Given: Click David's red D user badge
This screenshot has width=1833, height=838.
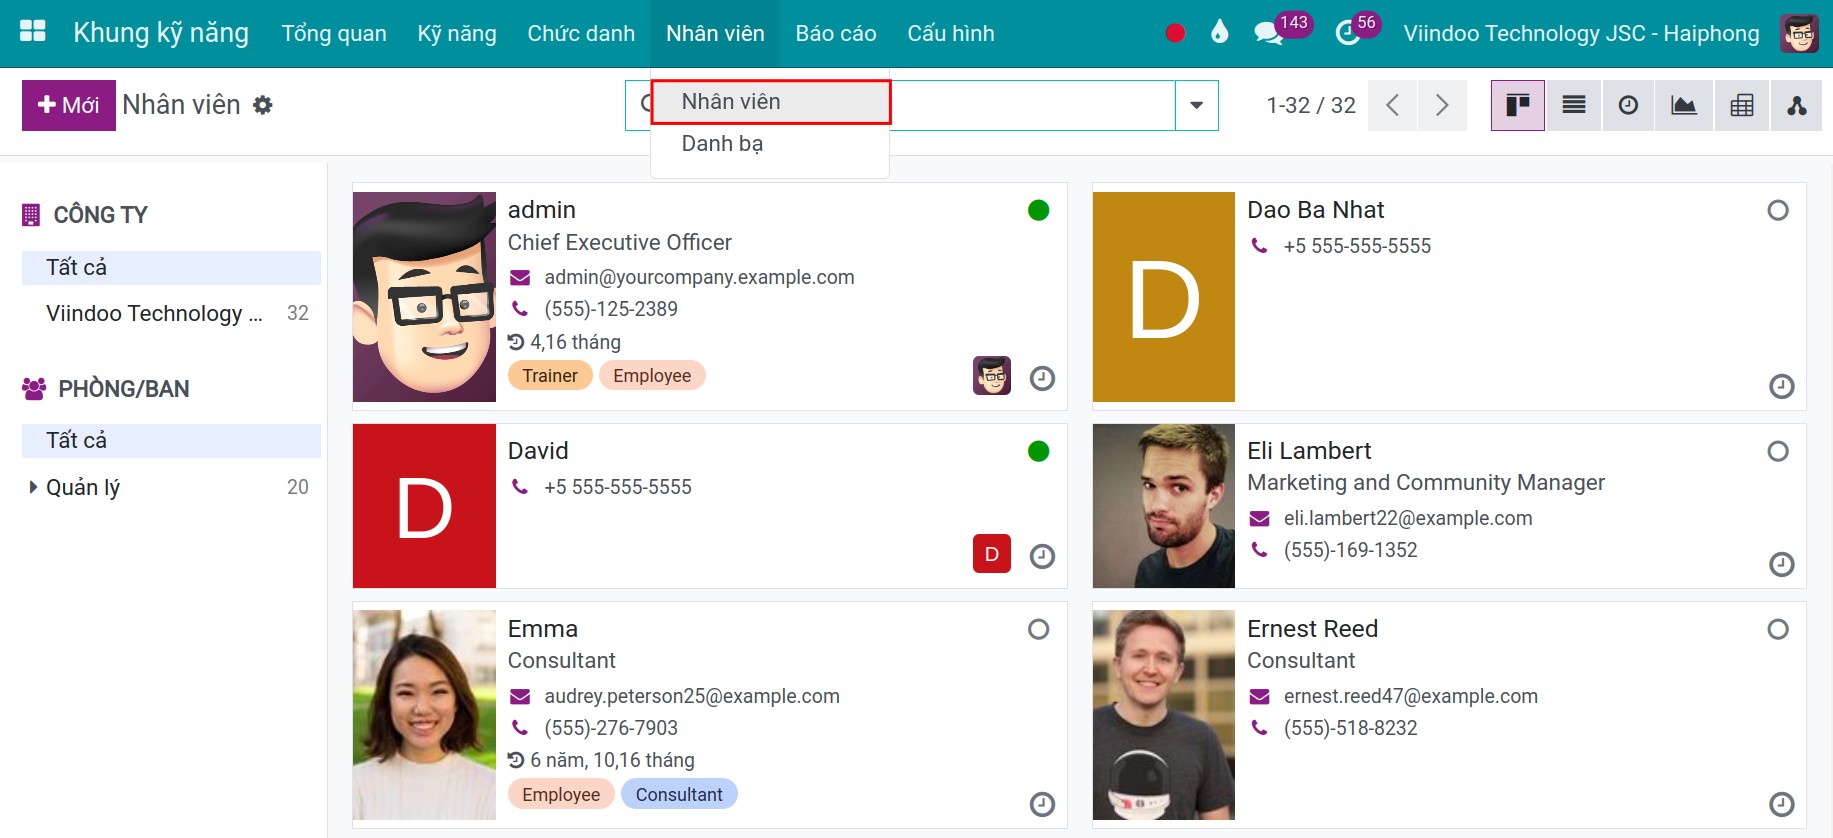Looking at the screenshot, I should click(992, 554).
